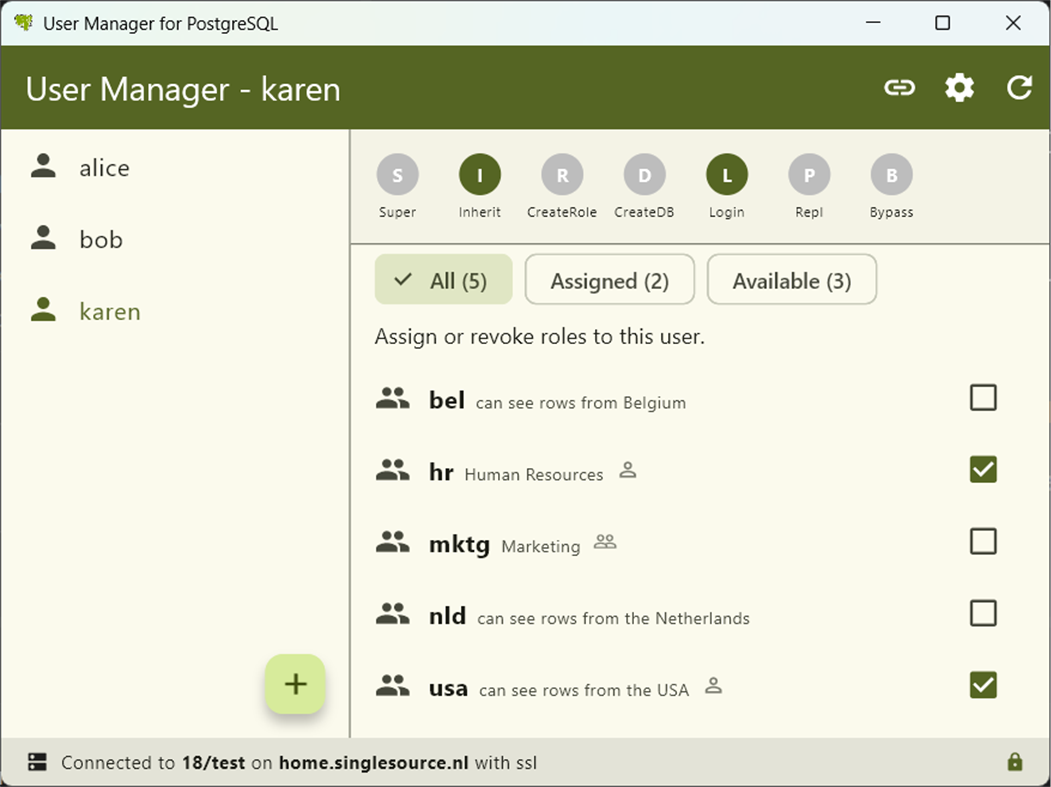Assign the mktg role checkbox
Screen dimensions: 1051x787
tap(983, 541)
